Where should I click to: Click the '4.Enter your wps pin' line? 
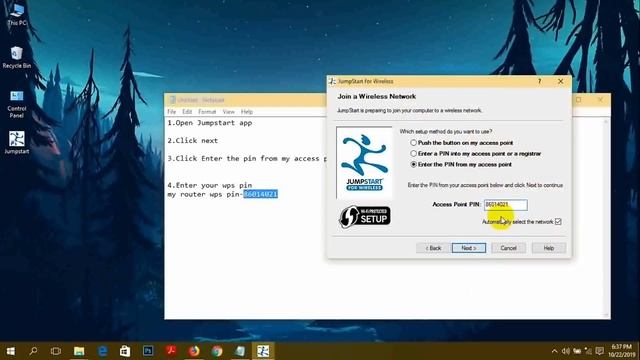pyautogui.click(x=210, y=185)
